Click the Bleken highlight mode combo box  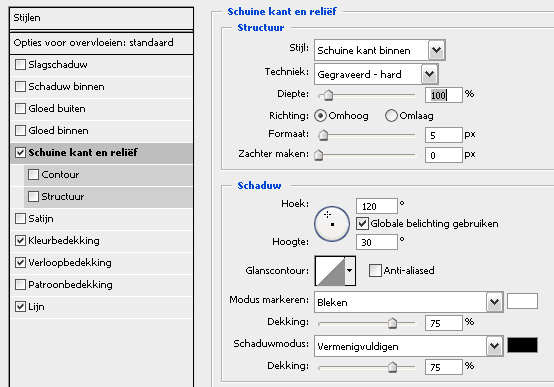[408, 302]
